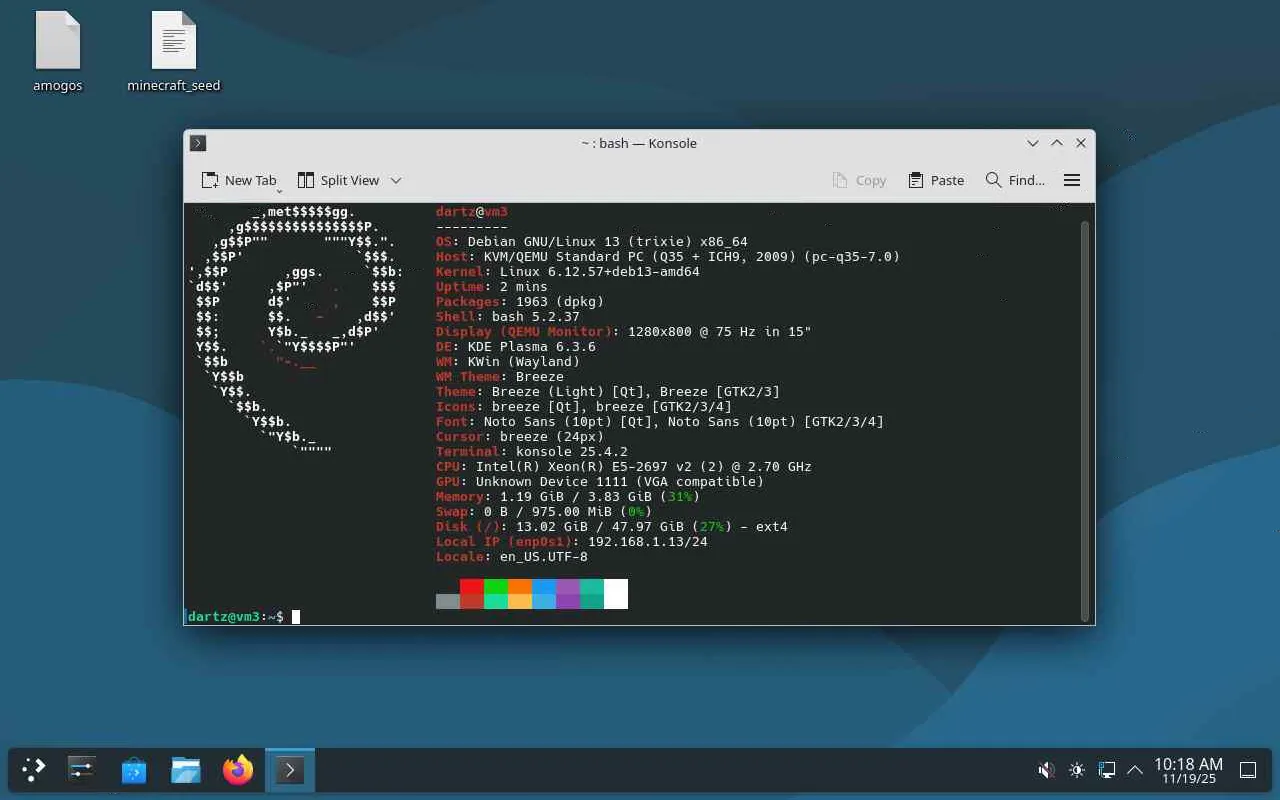Viewport: 1280px width, 800px height.
Task: Expand the Split View dropdown arrow
Action: click(396, 180)
